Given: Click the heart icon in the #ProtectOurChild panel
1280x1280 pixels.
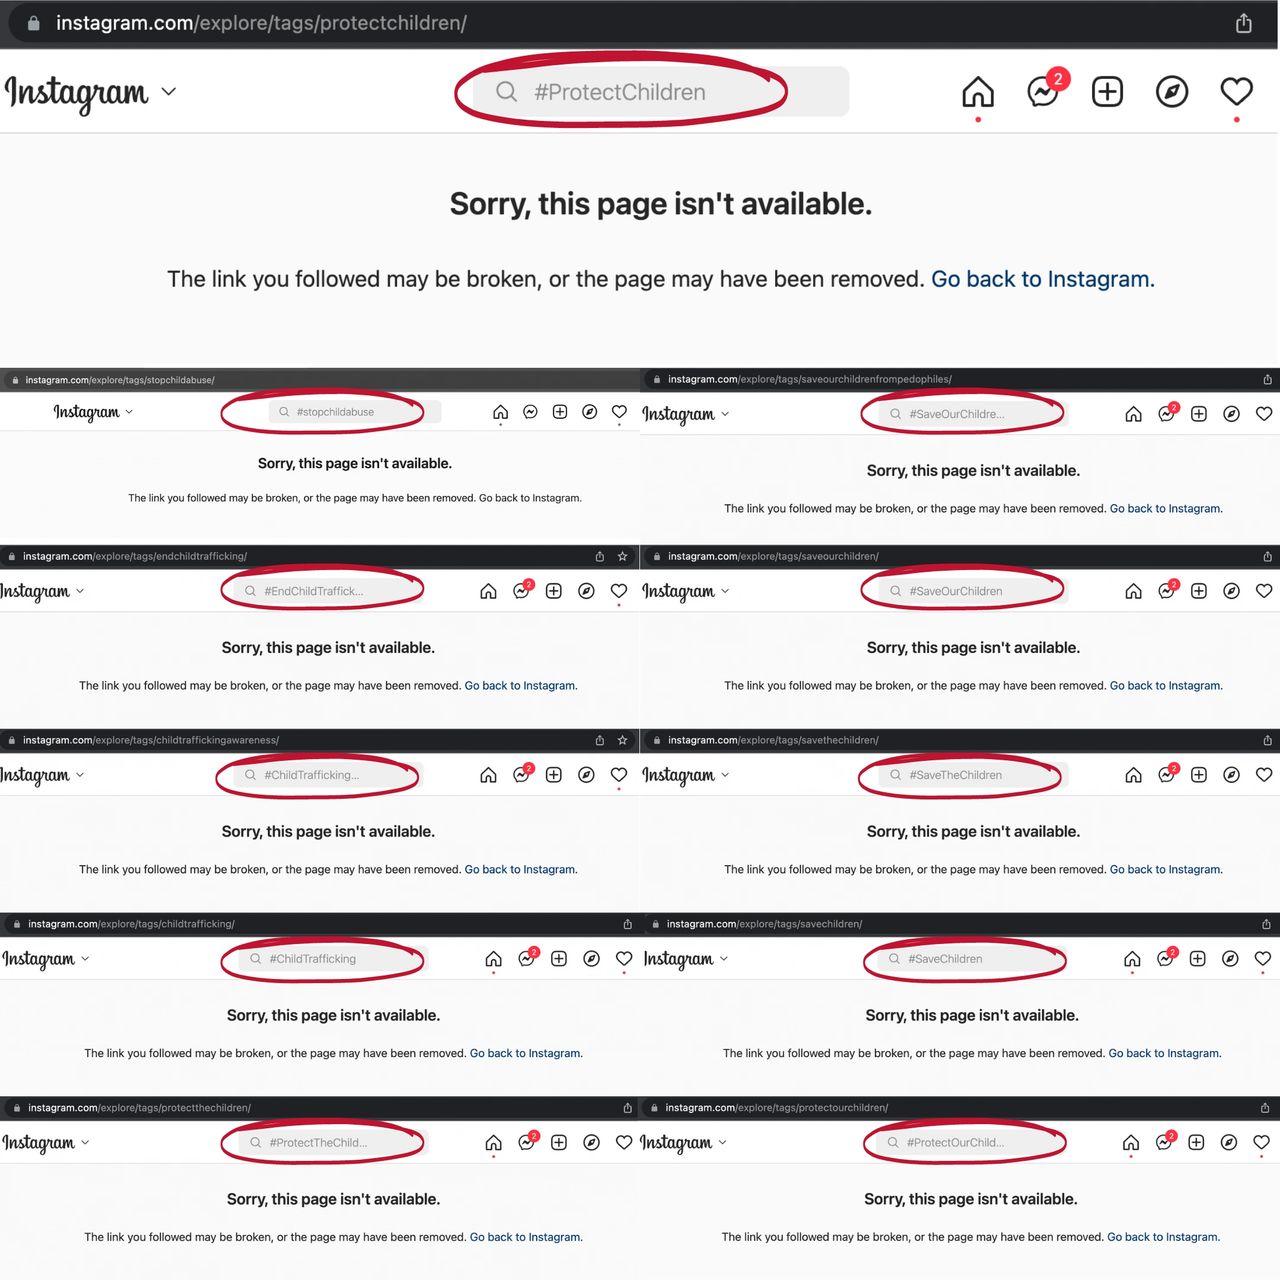Looking at the screenshot, I should 1261,1142.
